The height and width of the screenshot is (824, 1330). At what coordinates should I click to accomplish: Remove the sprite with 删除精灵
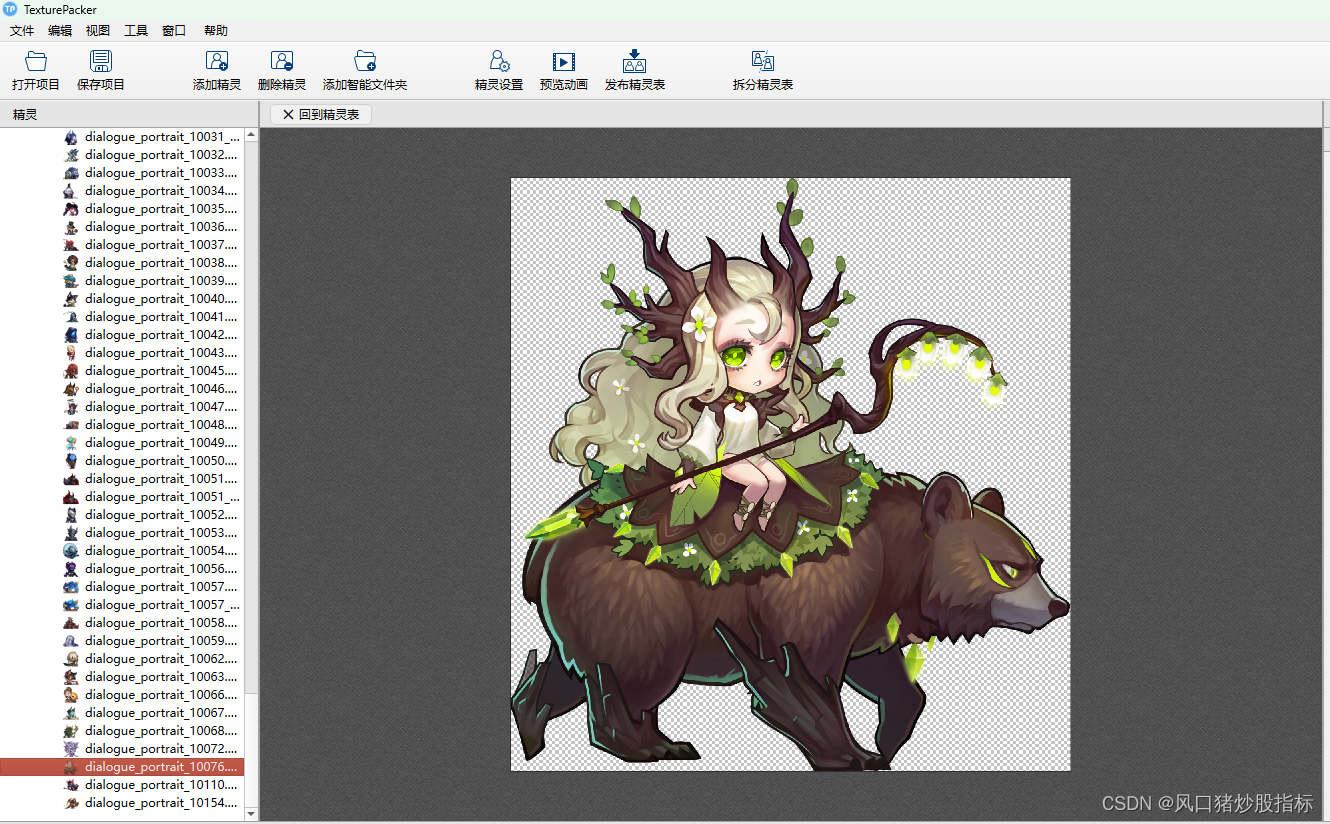(x=282, y=71)
